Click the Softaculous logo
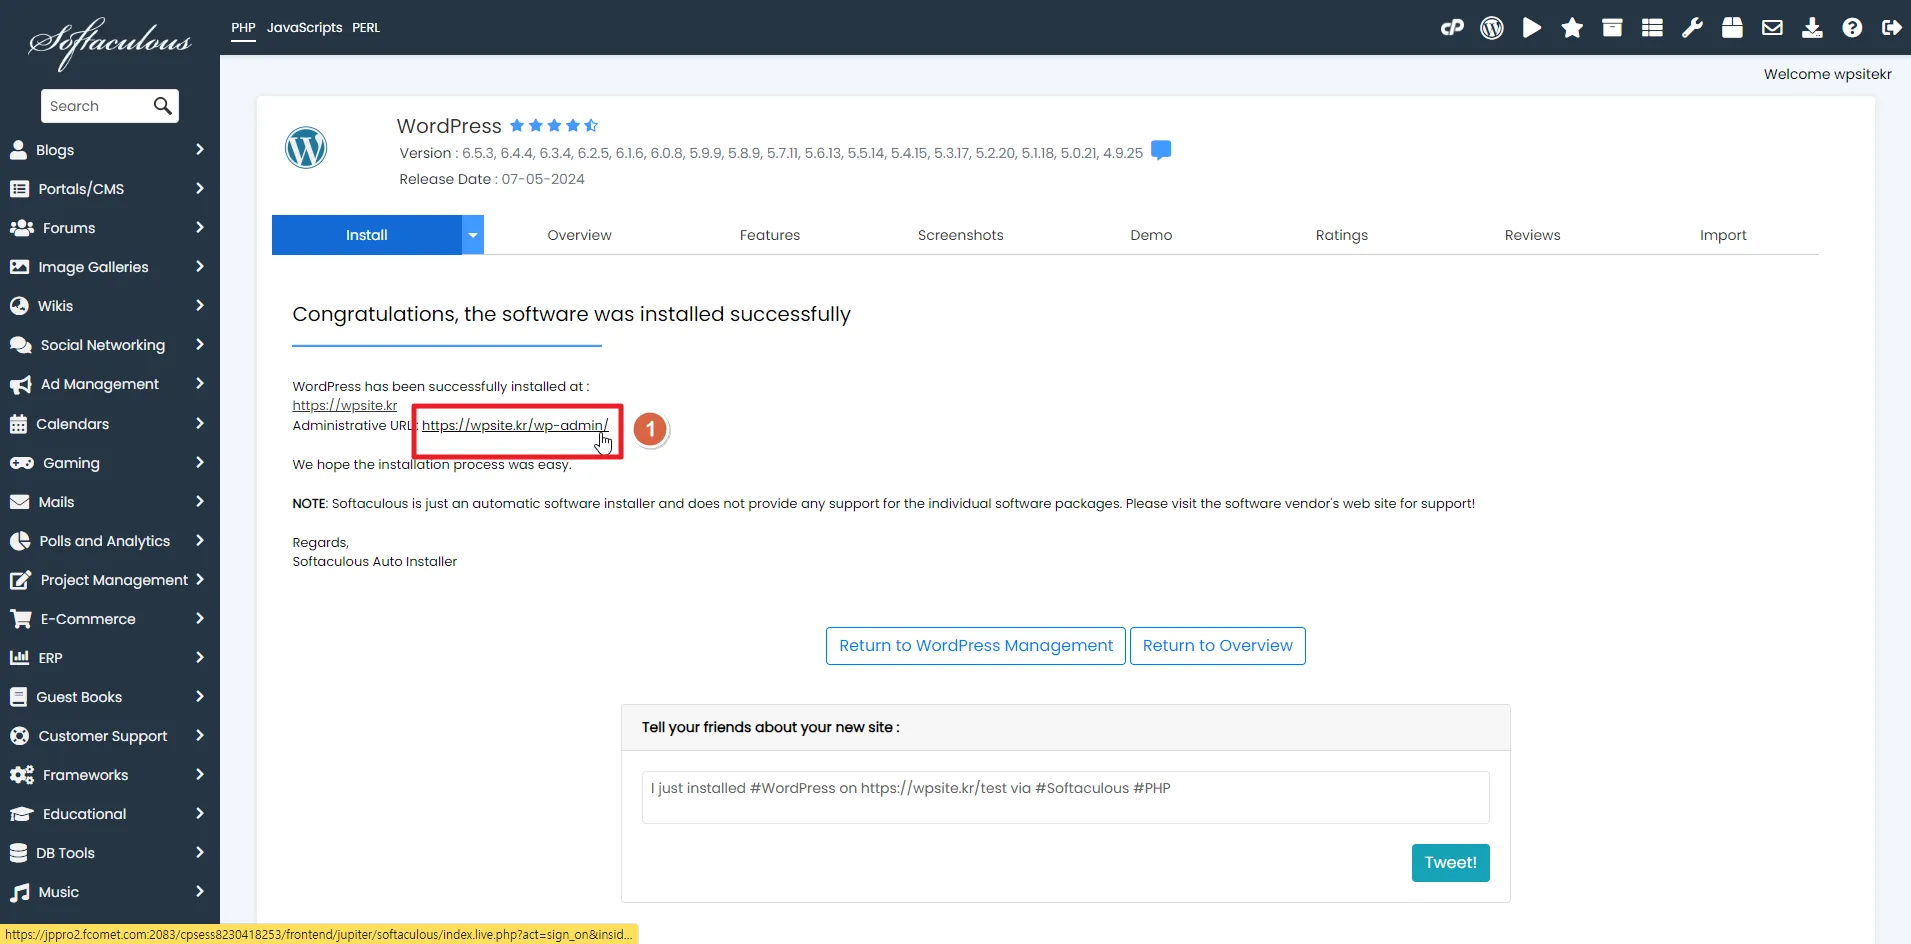The width and height of the screenshot is (1911, 944). click(110, 42)
